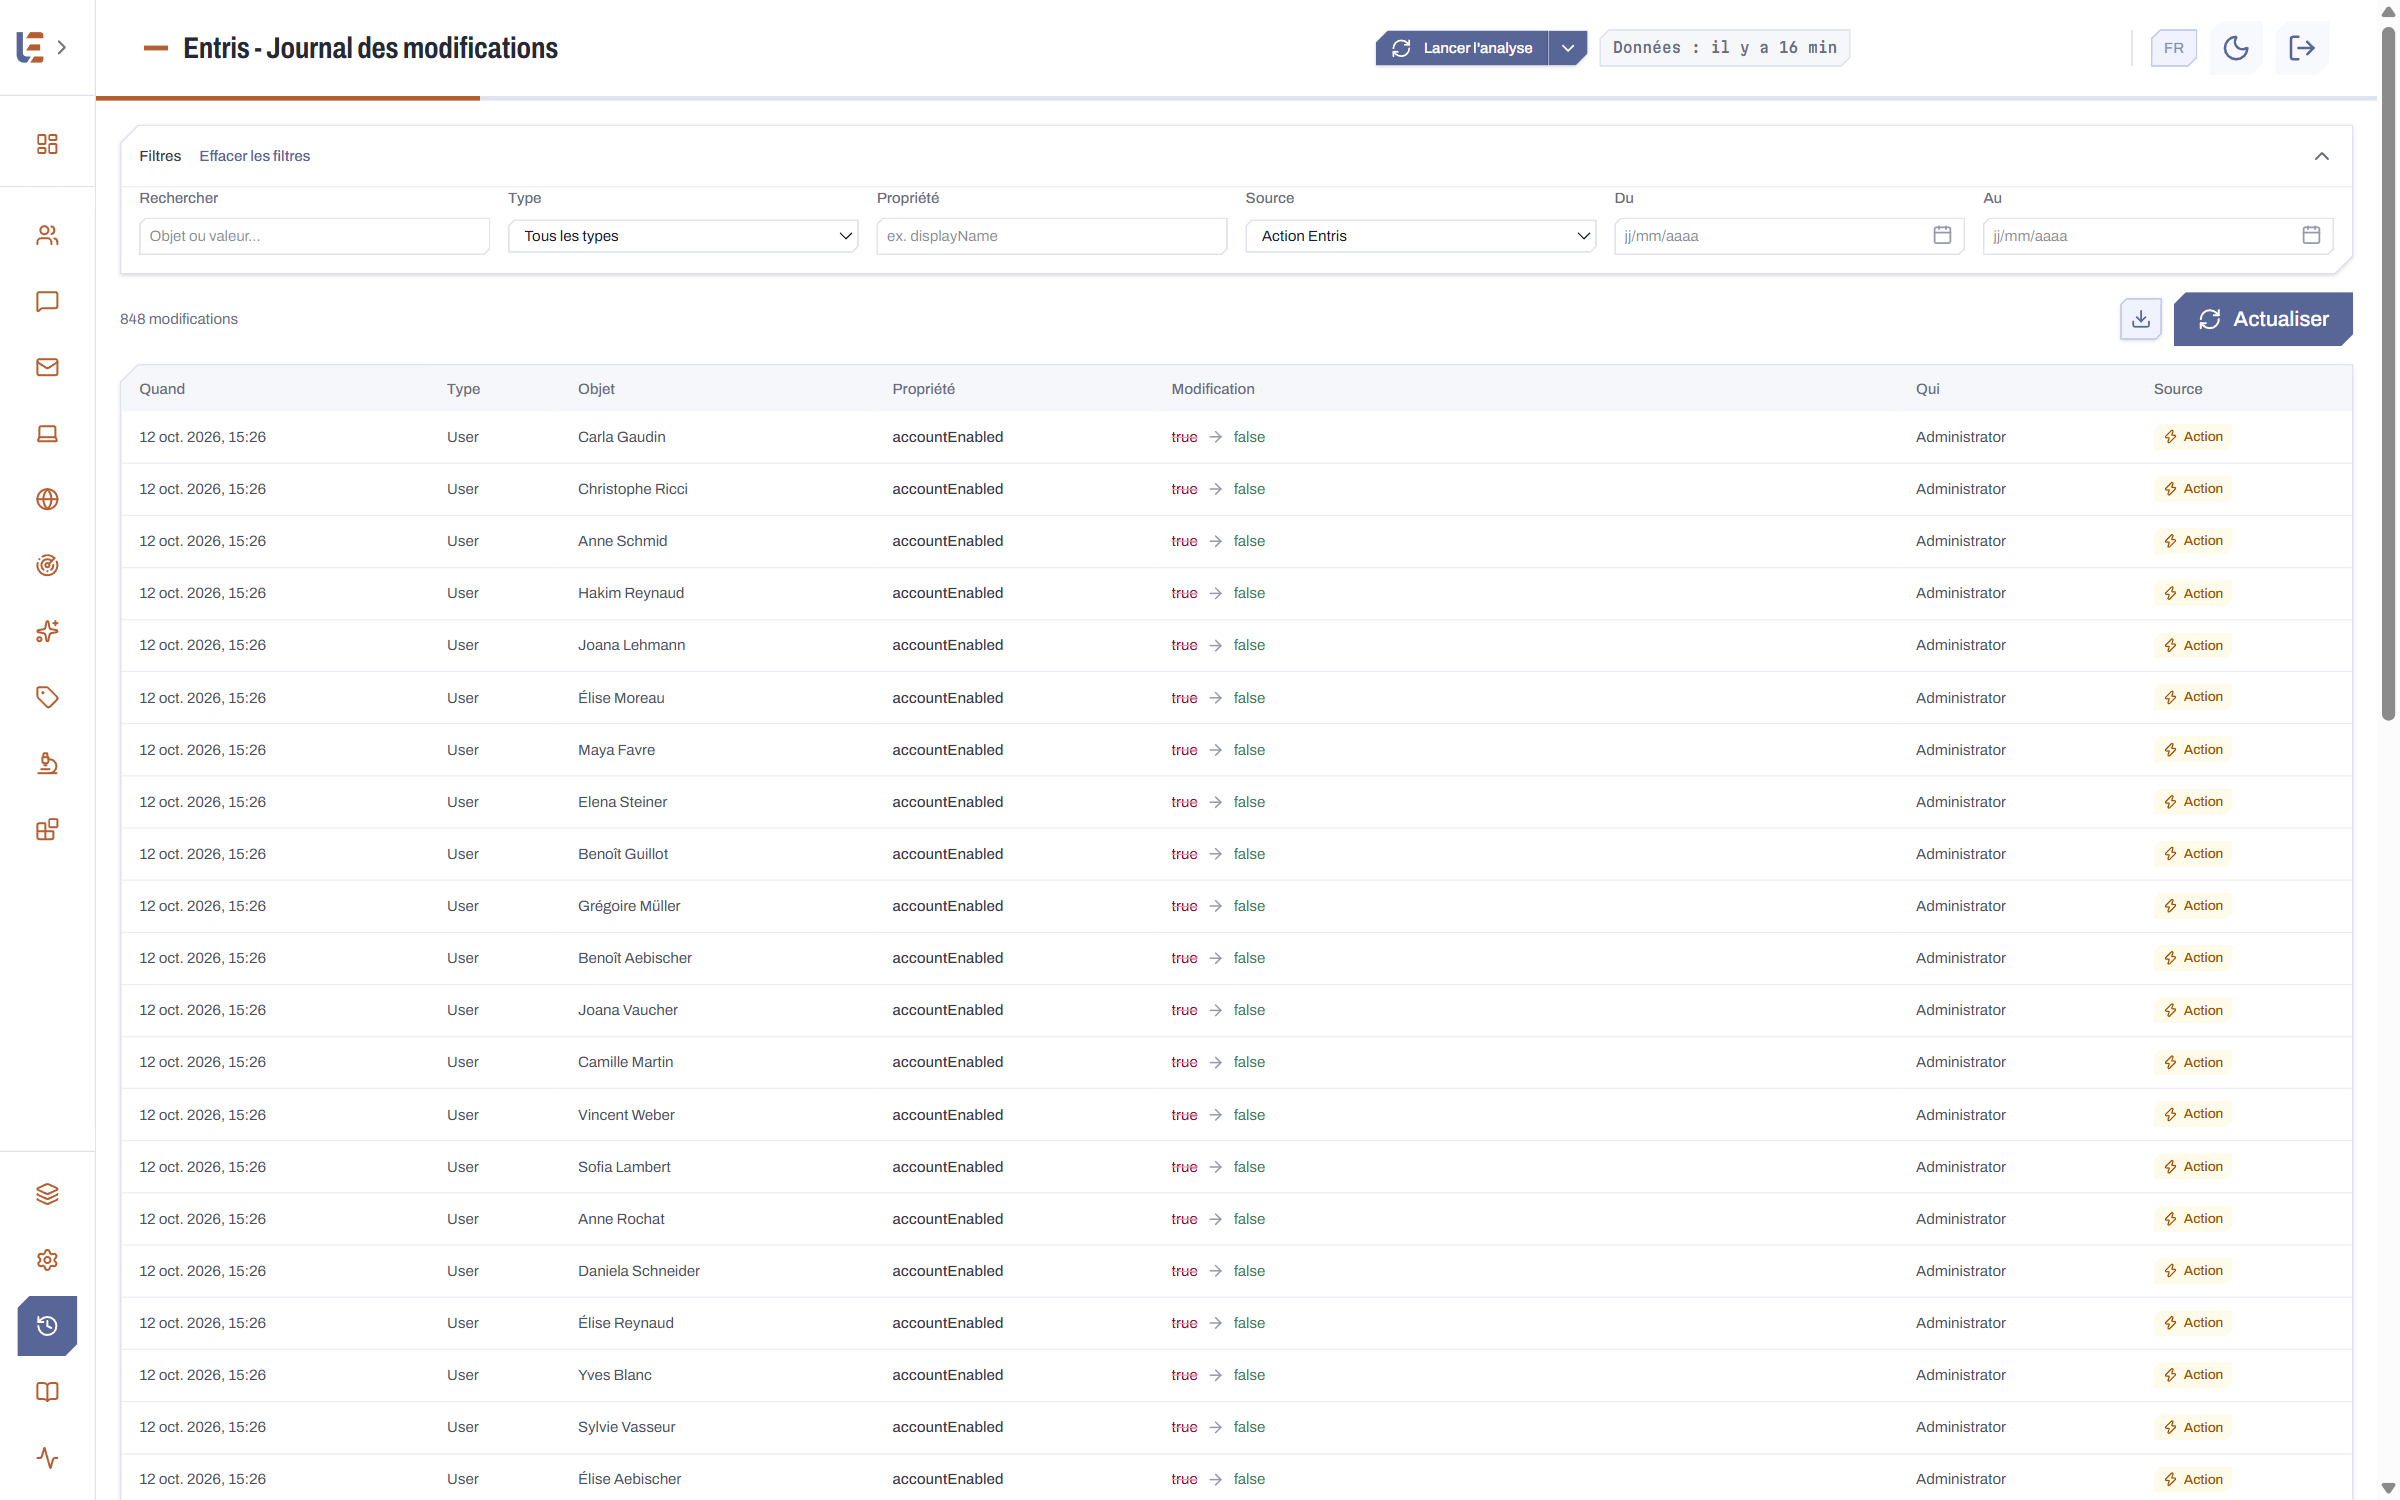Select the history journal icon in sidebar
The width and height of the screenshot is (2400, 1500).
click(x=47, y=1326)
